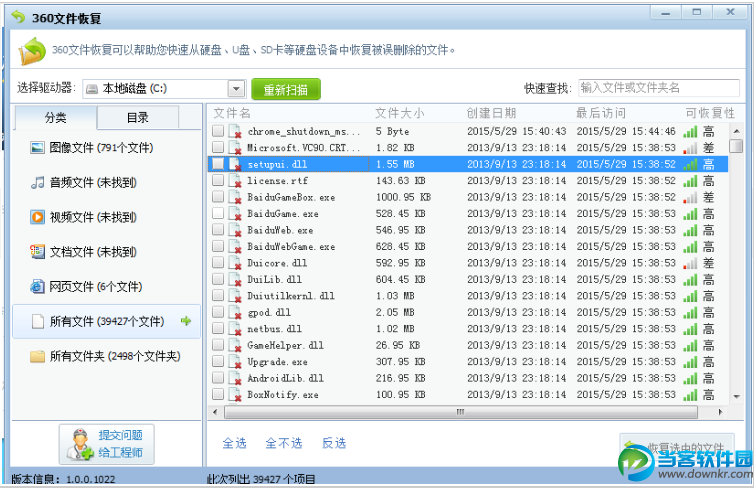Image resolution: width=754 pixels, height=488 pixels.
Task: Click the horizontal scrollbar right arrow
Action: coord(720,412)
